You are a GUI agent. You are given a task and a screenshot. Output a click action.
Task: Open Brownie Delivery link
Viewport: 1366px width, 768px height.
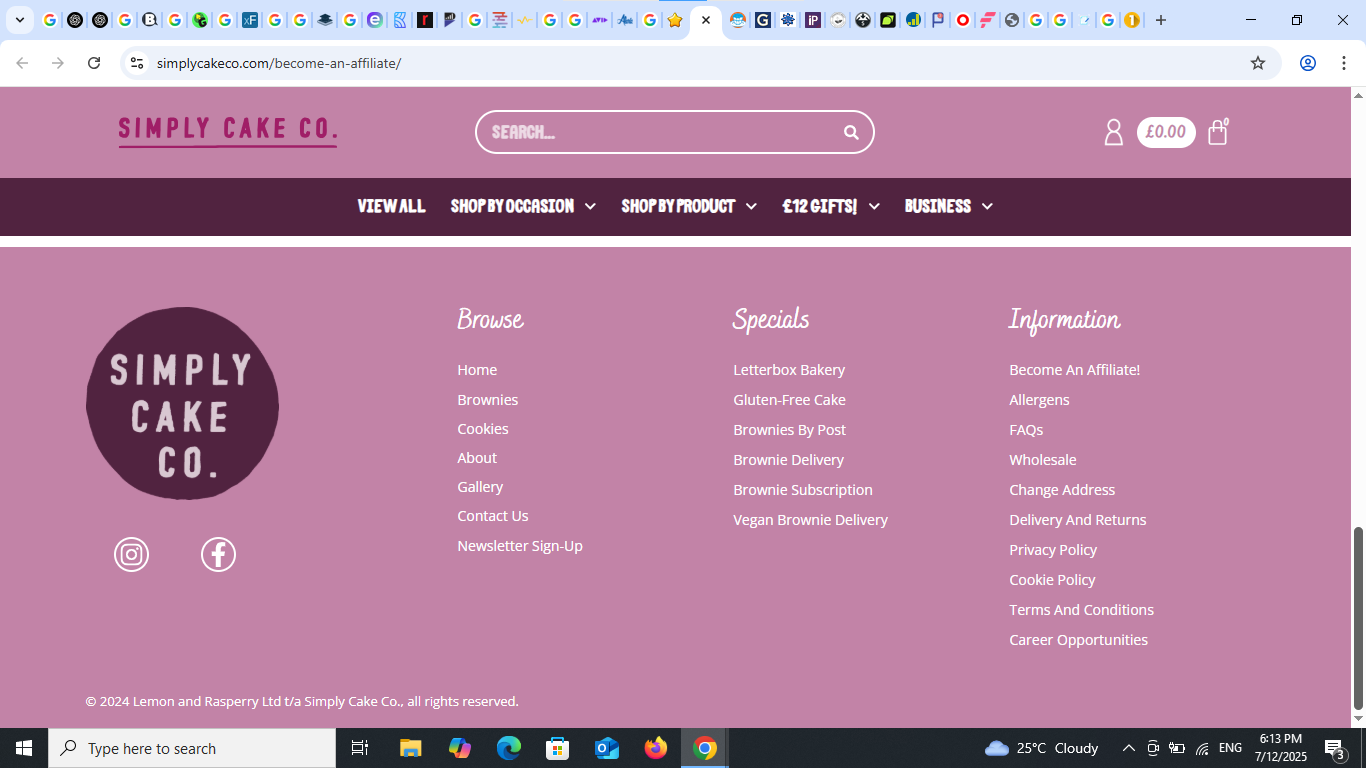789,460
